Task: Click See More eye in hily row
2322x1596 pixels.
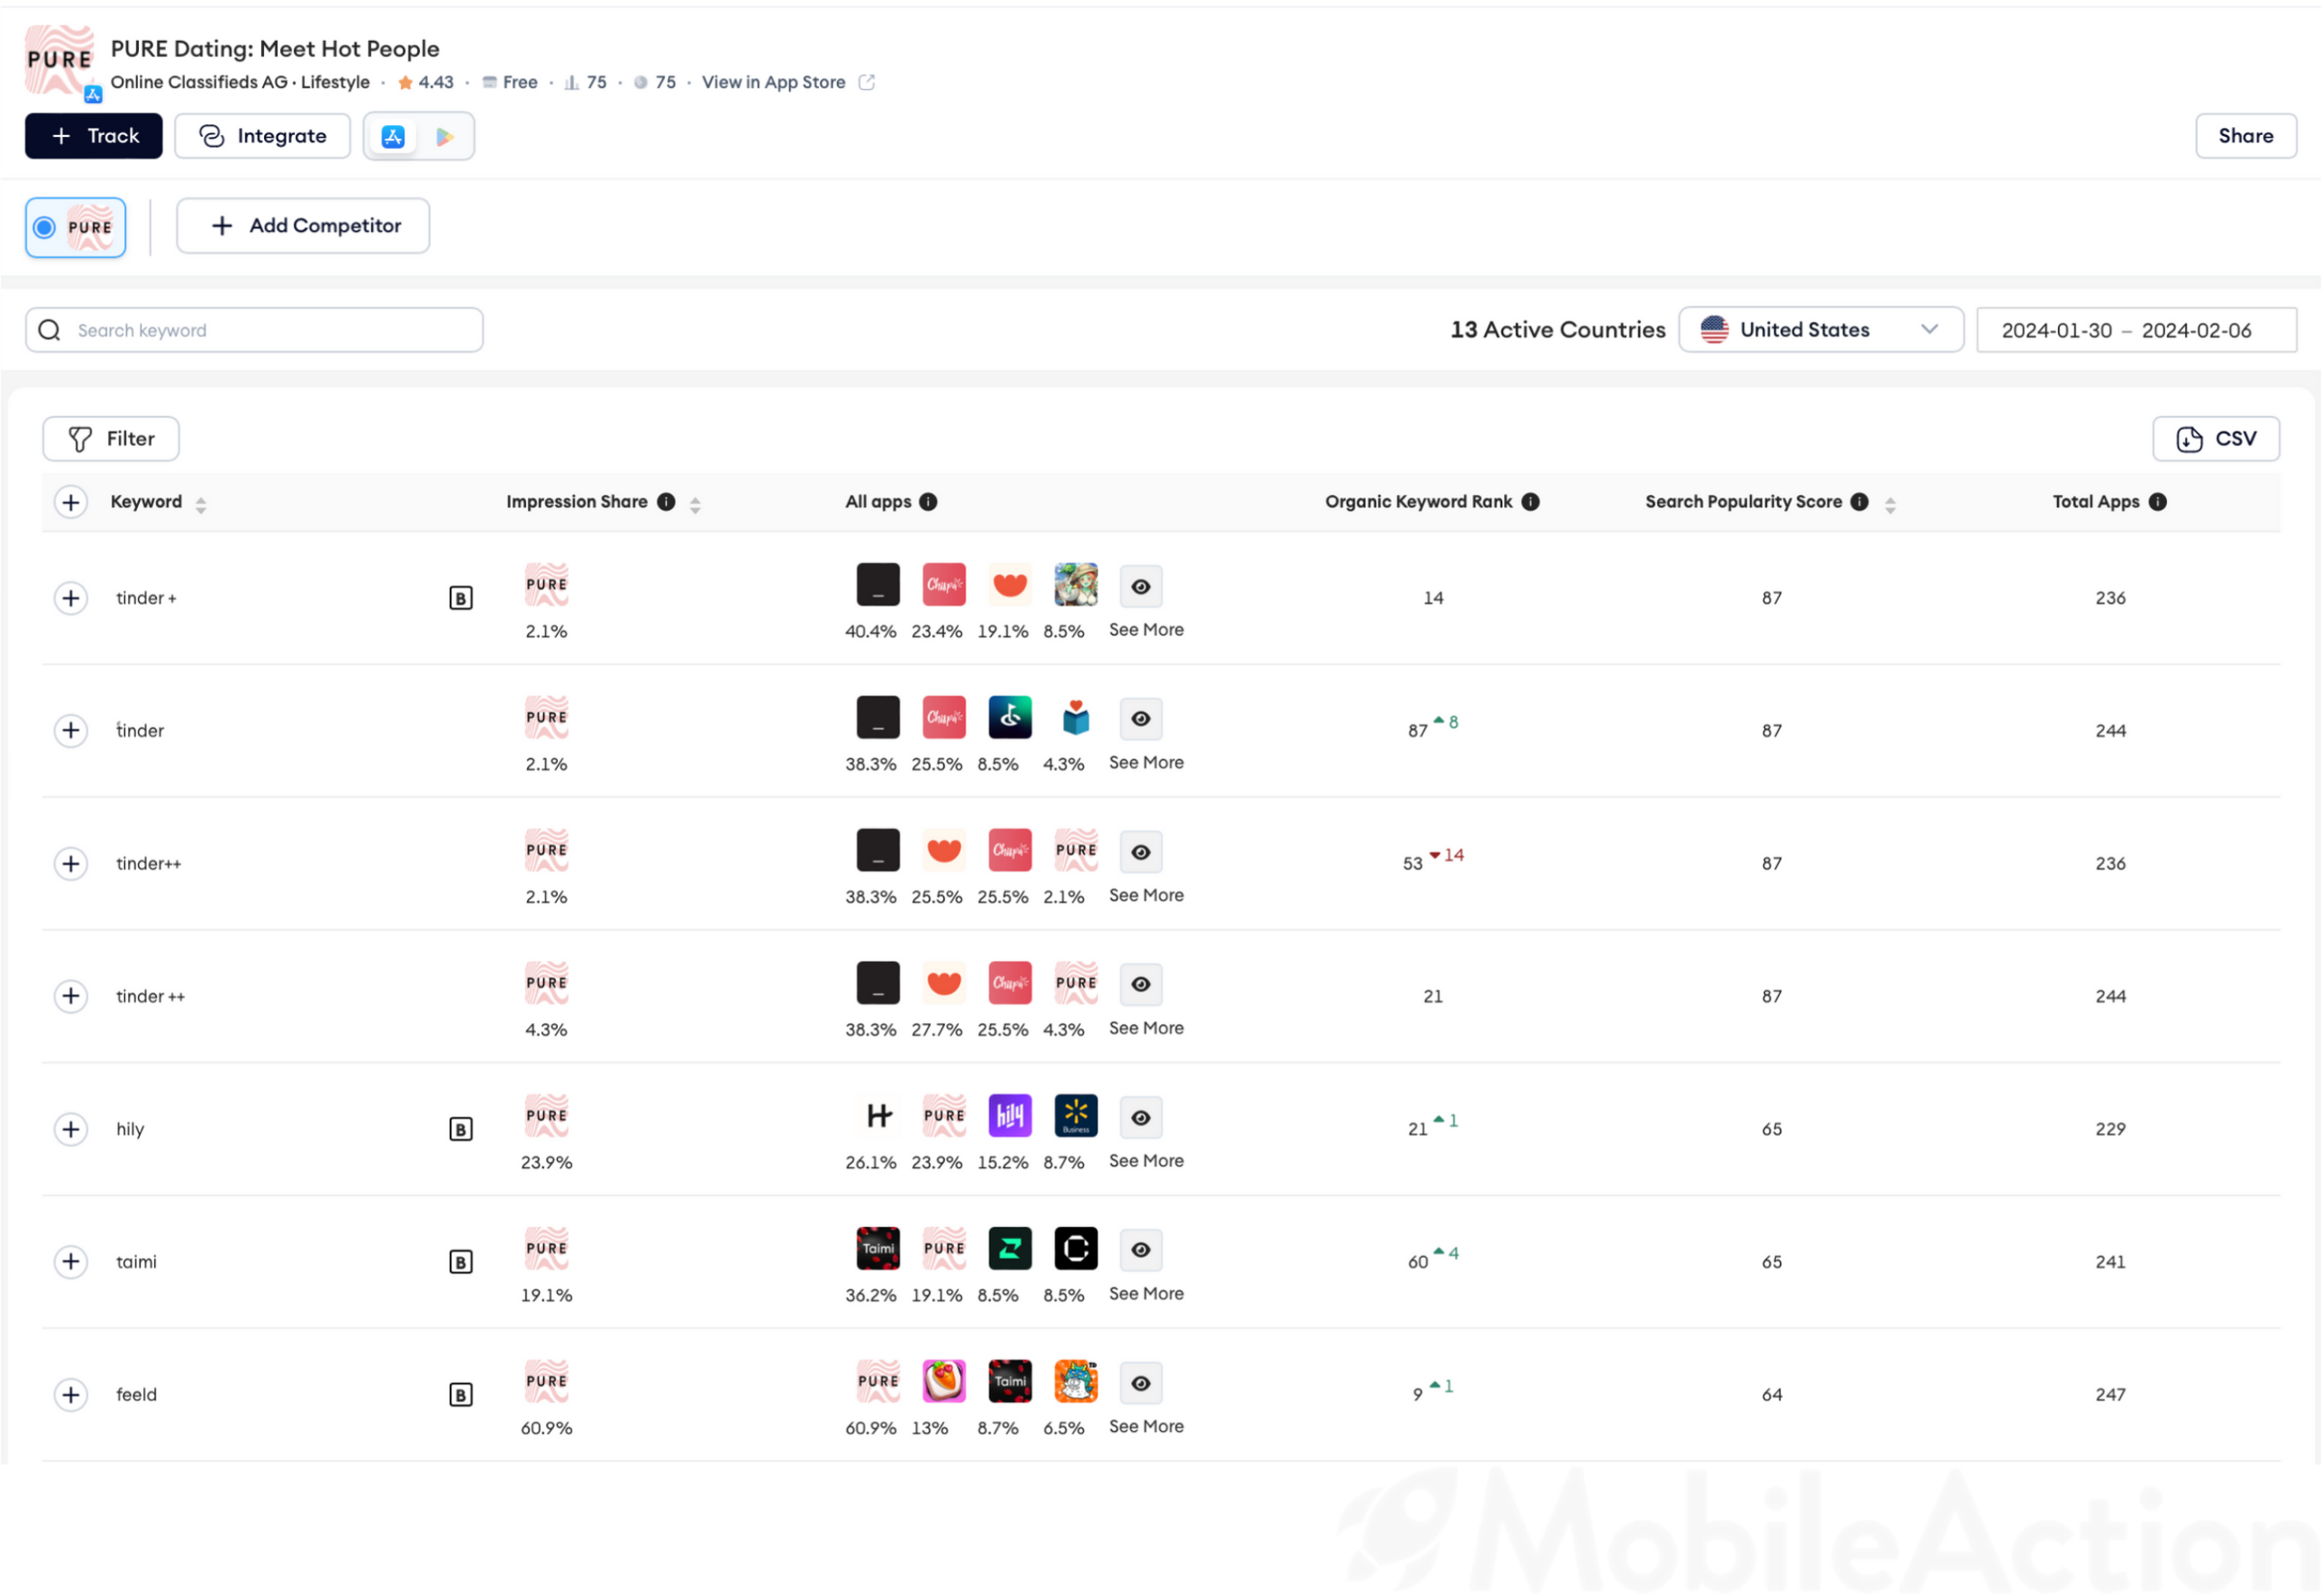Action: (1141, 1118)
